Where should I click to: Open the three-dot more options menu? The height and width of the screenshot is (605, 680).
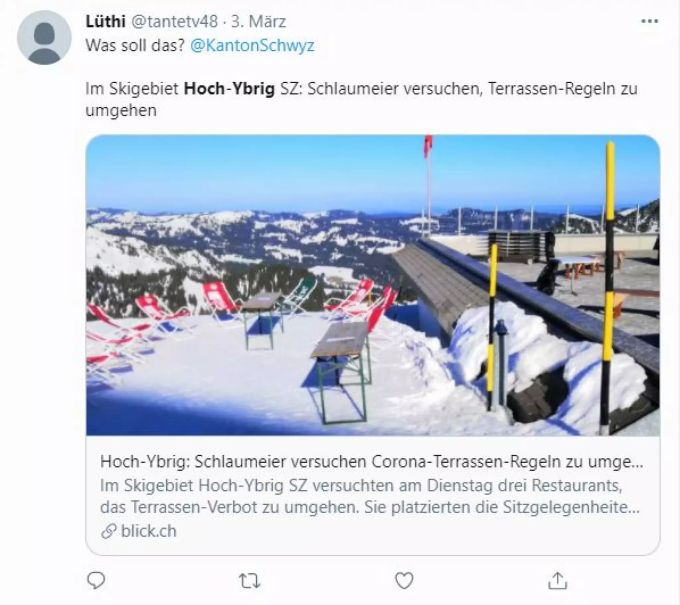point(649,21)
